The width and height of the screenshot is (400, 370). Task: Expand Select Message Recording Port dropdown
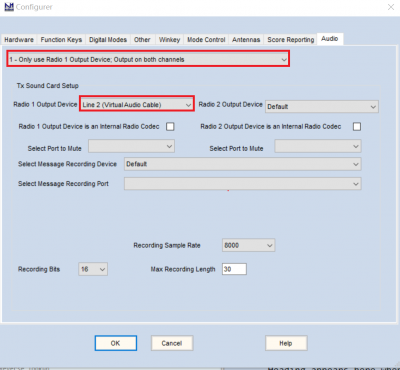243,184
